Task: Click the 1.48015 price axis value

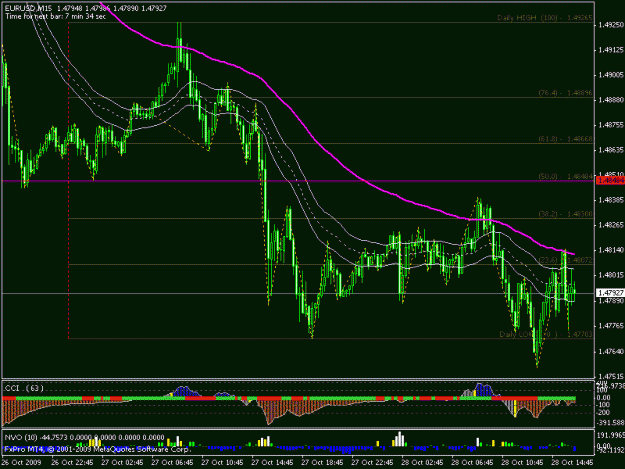Action: (x=611, y=275)
